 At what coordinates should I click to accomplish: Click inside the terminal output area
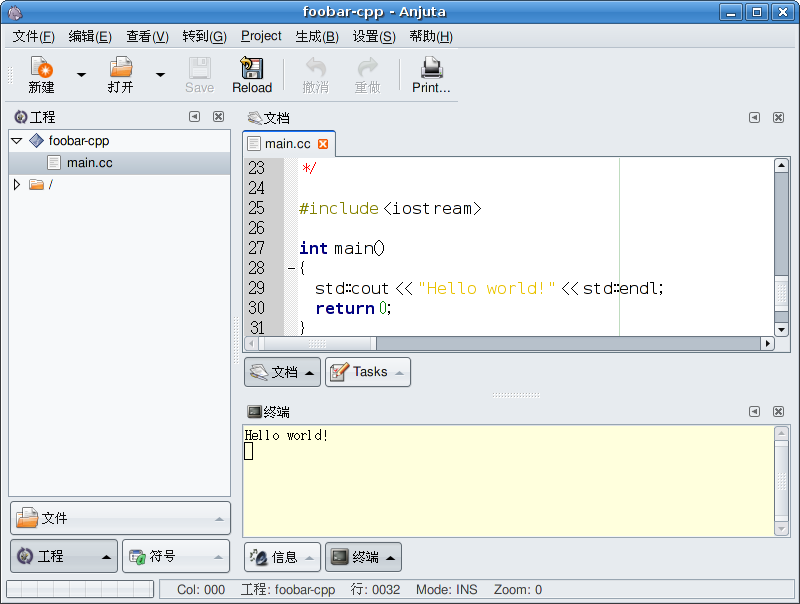point(508,481)
